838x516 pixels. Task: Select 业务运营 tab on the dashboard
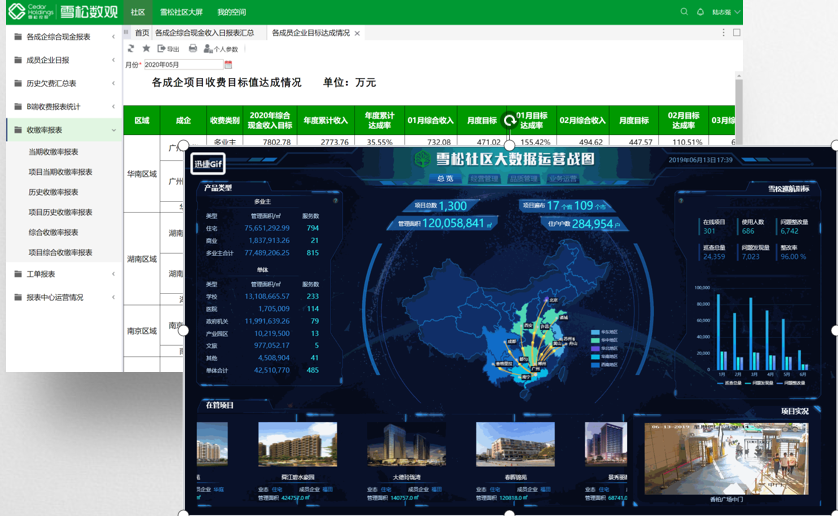tap(563, 179)
